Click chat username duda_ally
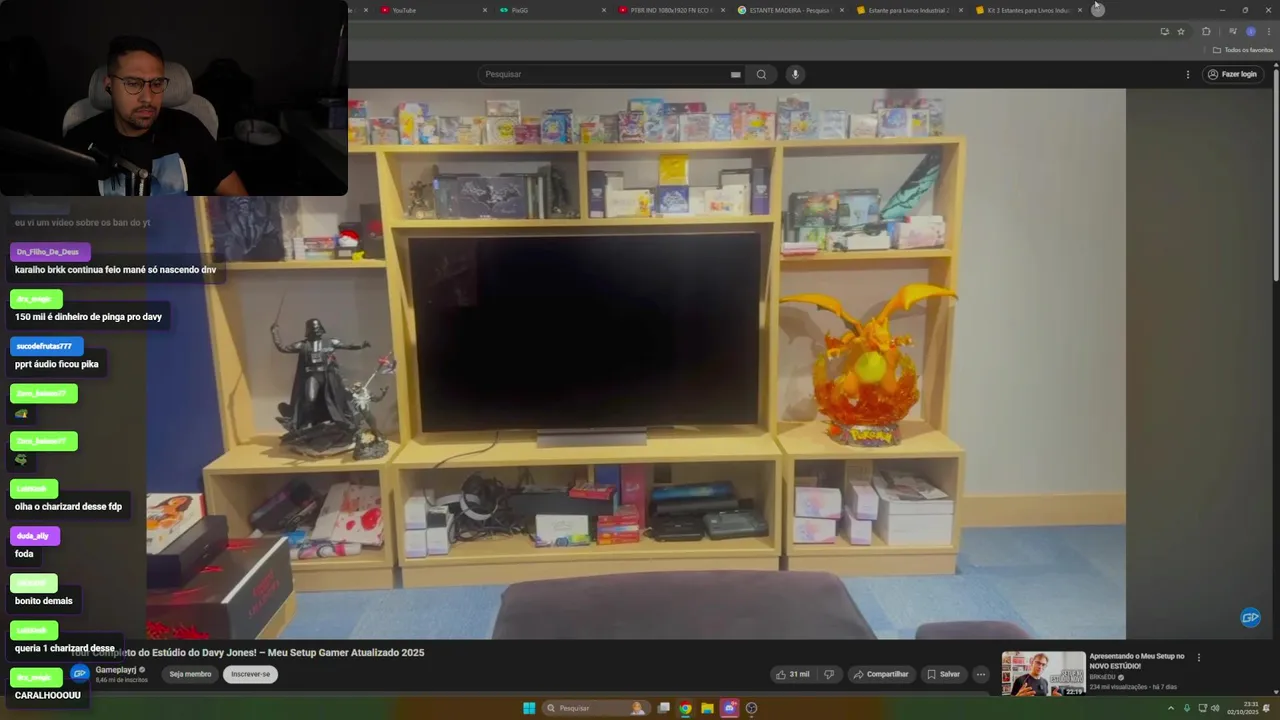This screenshot has width=1280, height=720. pyautogui.click(x=33, y=536)
